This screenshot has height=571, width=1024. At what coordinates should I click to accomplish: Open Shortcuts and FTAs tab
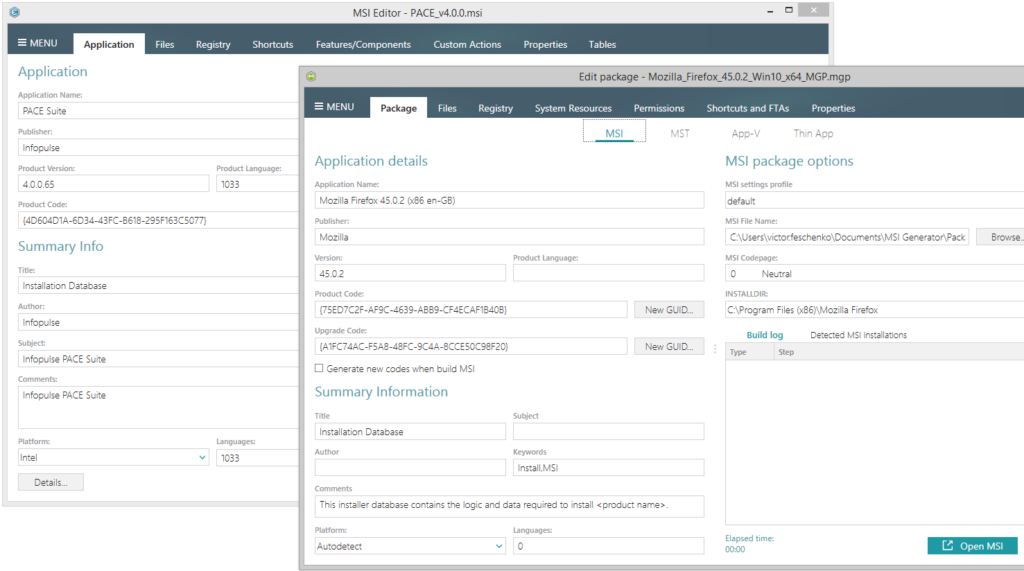(x=747, y=108)
